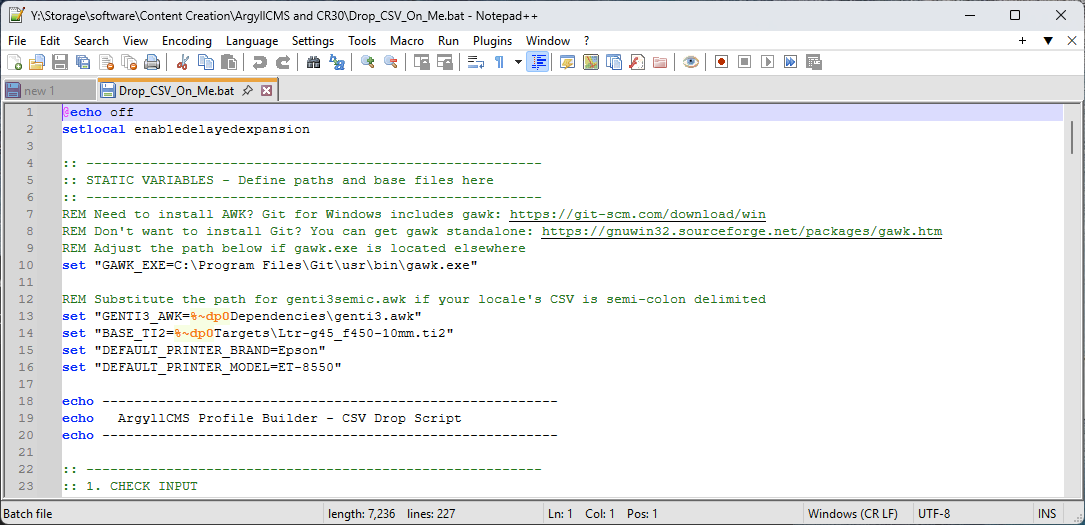This screenshot has height=525, width=1085.
Task: Open Find with the binoculars icon
Action: (313, 62)
